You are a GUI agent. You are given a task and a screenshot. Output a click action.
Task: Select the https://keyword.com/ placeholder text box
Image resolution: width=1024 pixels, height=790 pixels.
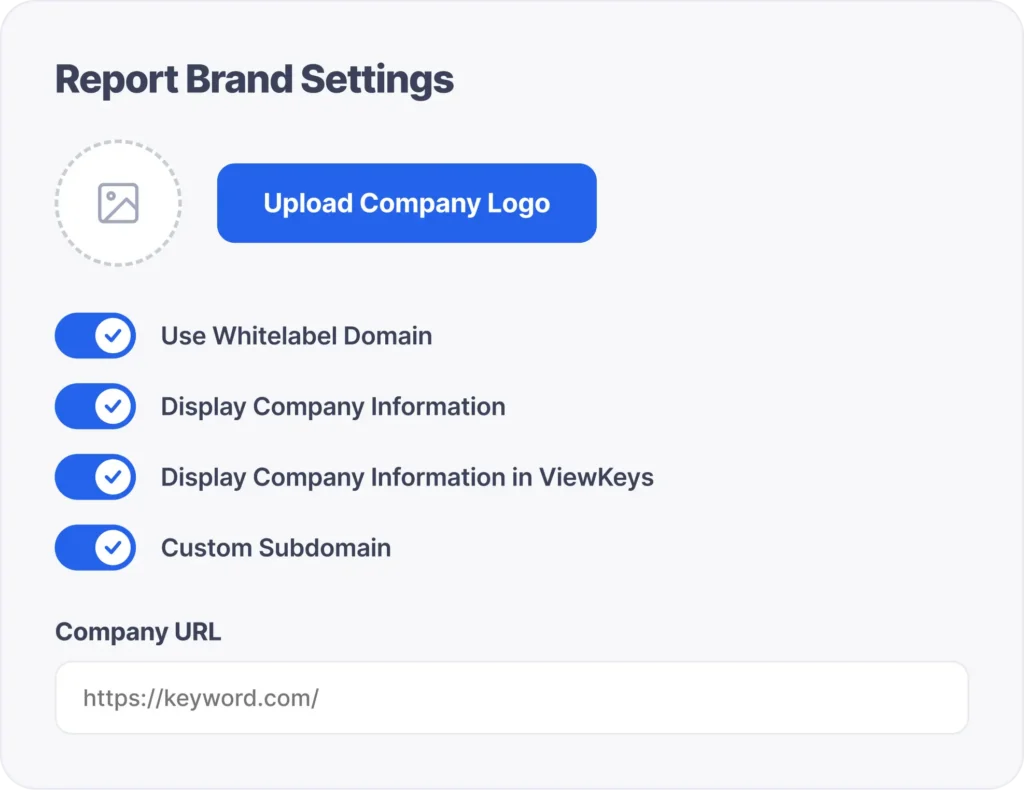click(512, 698)
